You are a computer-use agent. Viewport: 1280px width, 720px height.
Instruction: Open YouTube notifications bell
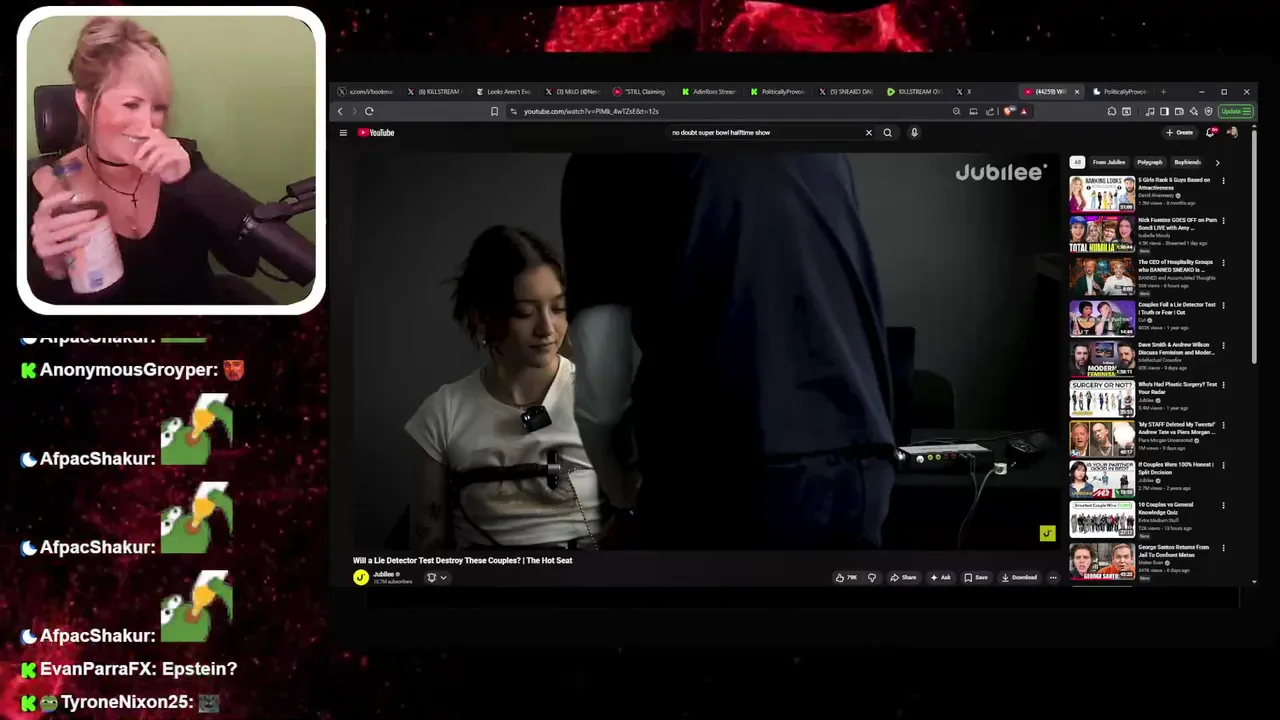(x=1211, y=132)
